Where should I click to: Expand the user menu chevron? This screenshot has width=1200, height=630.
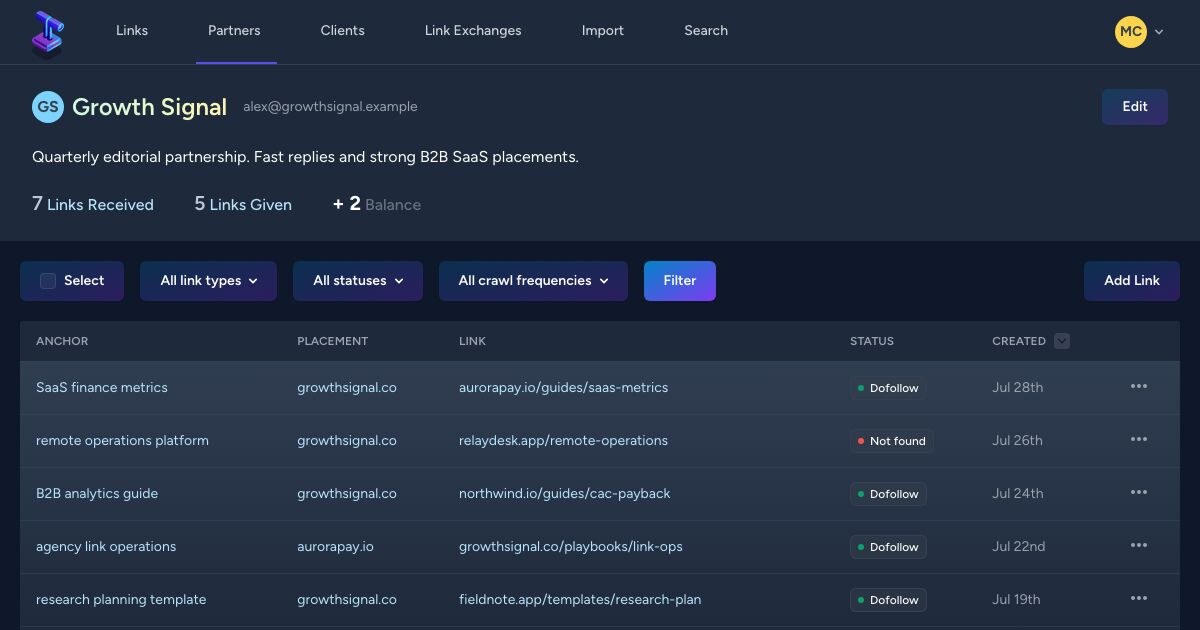pos(1159,32)
